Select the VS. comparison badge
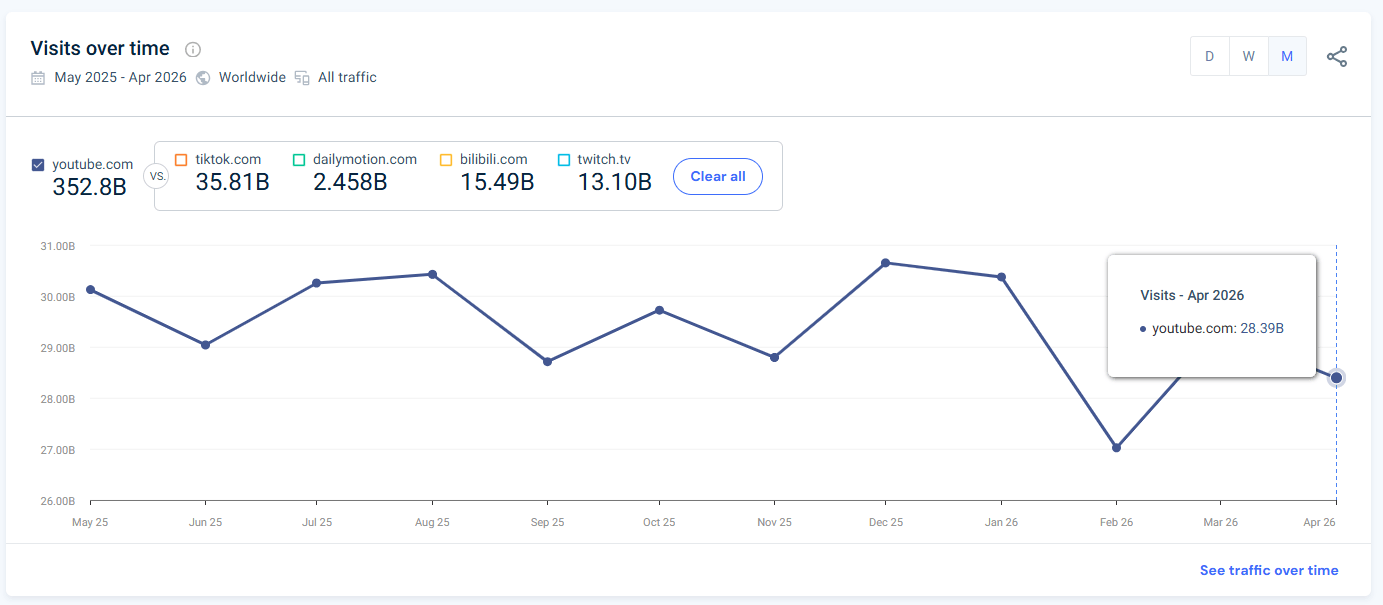Viewport: 1383px width, 605px height. tap(157, 177)
